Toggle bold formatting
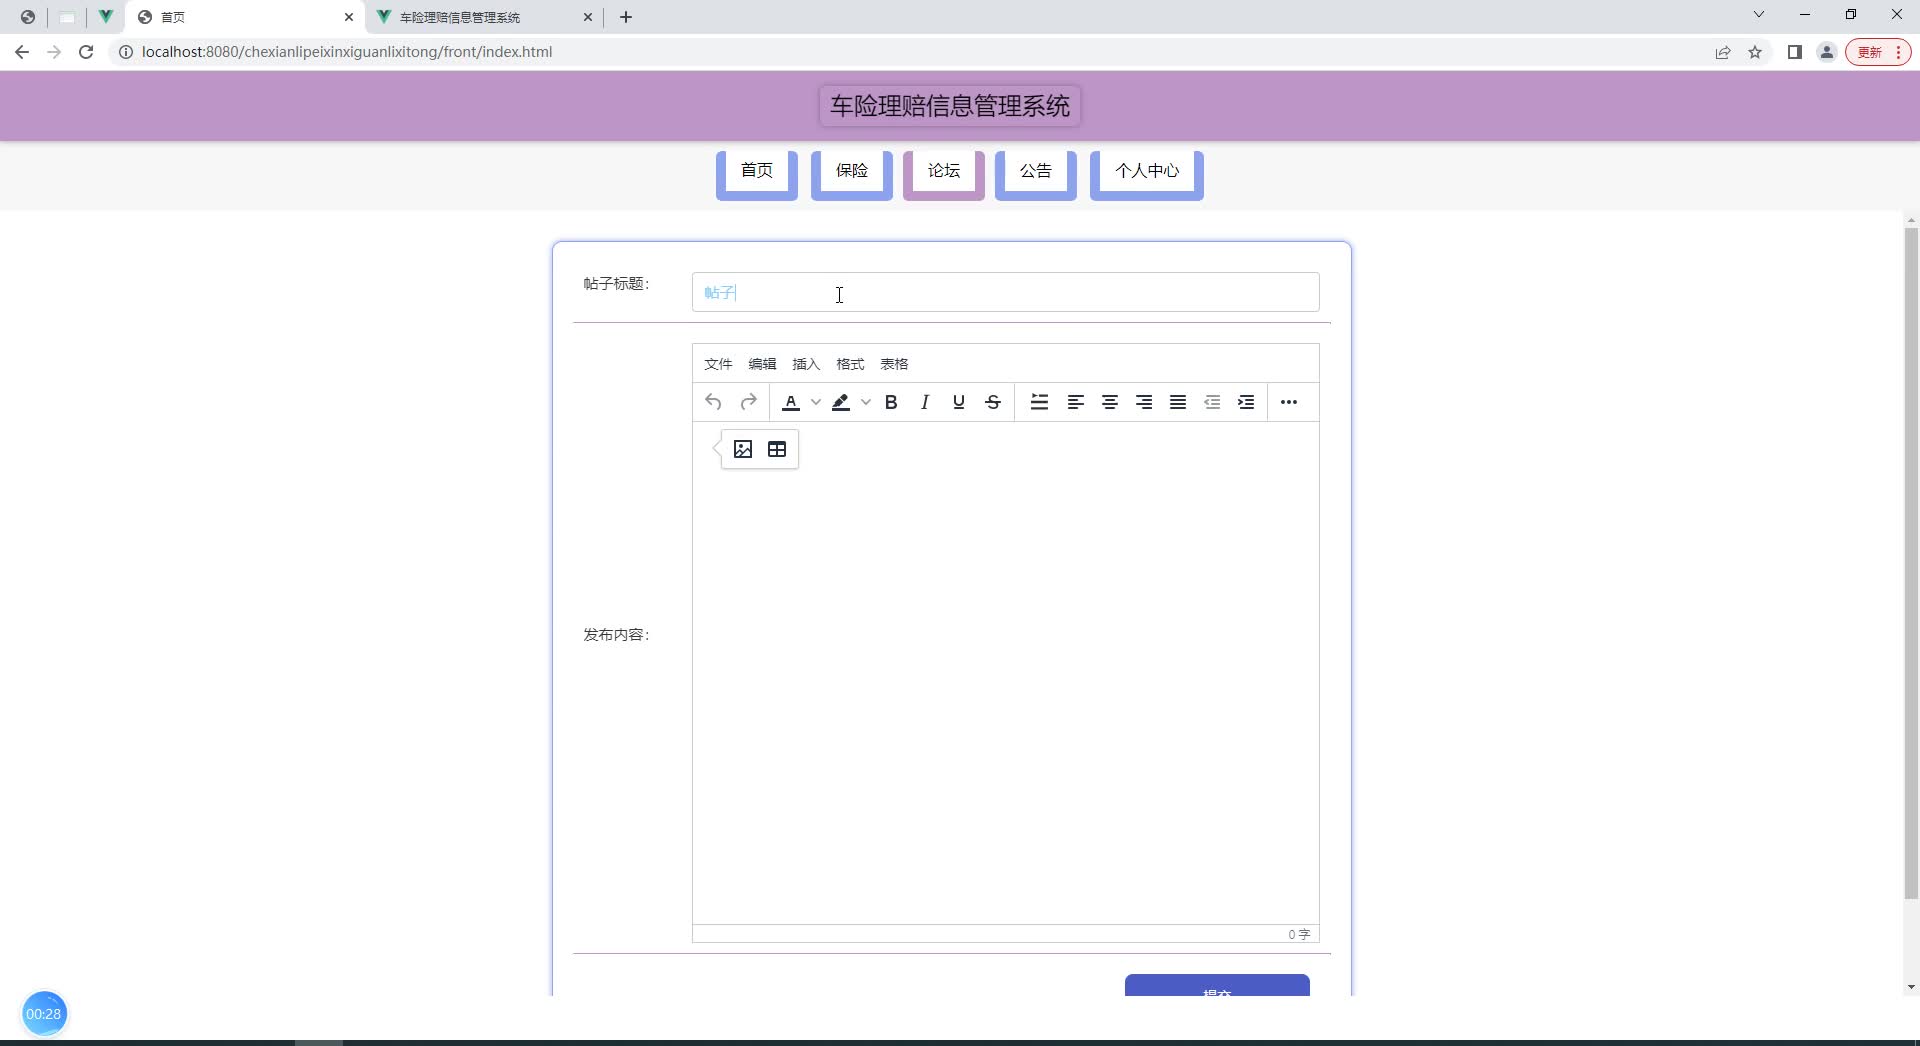The width and height of the screenshot is (1920, 1046). tap(891, 402)
